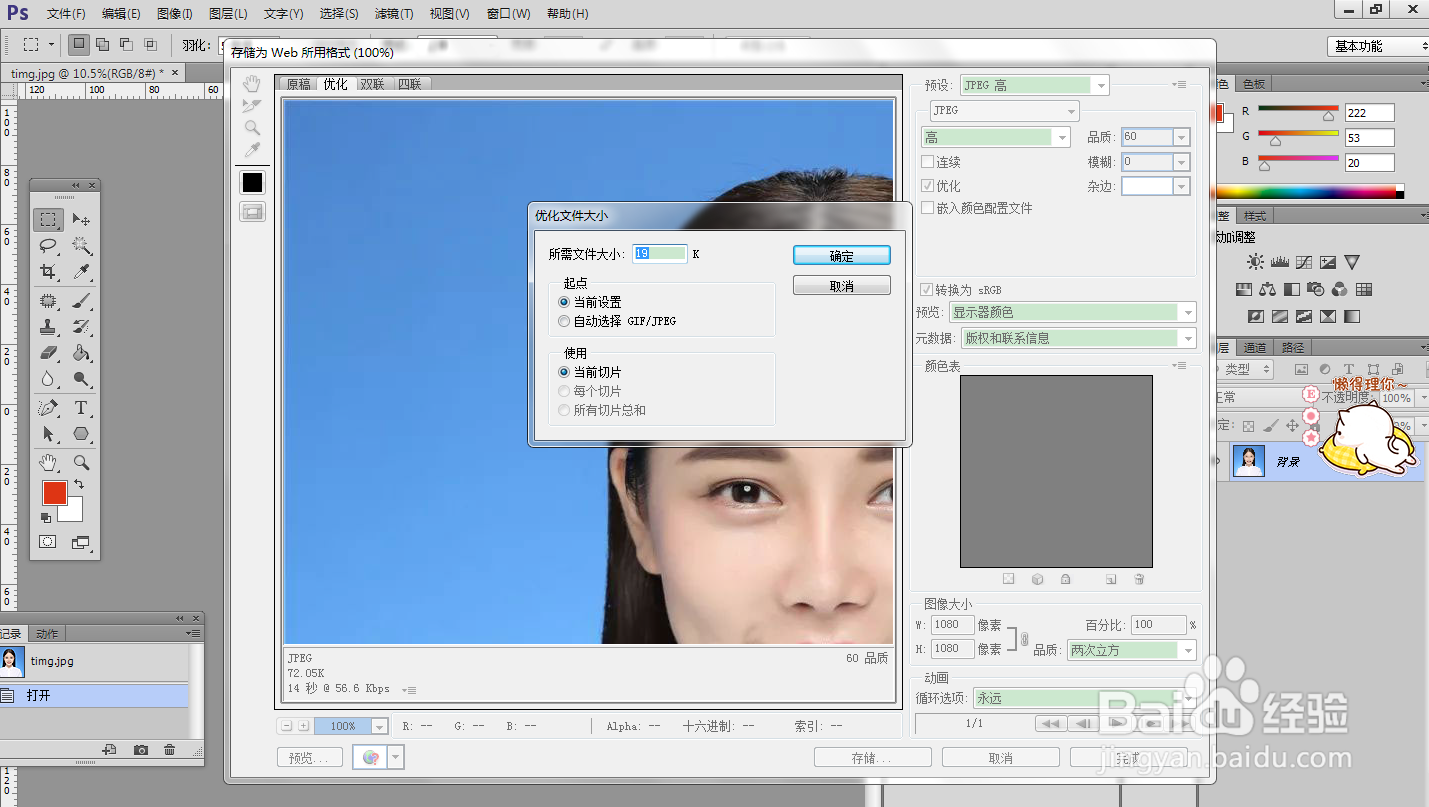The width and height of the screenshot is (1429, 807).
Task: Select the Lasso tool in Photoshop toolbox
Action: pyautogui.click(x=48, y=245)
